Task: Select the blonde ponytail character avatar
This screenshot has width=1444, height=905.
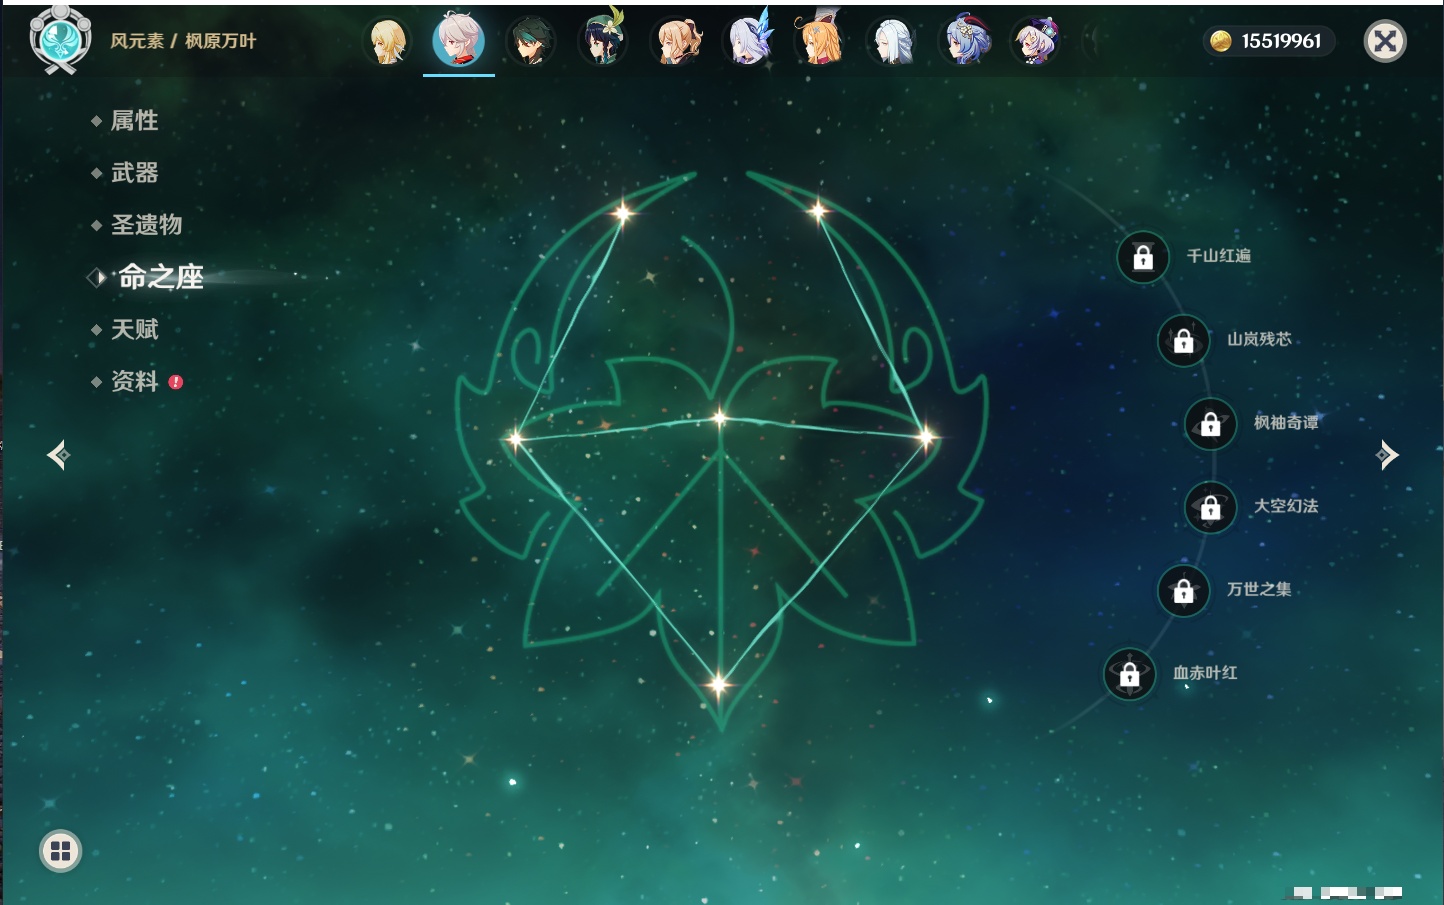Action: click(677, 42)
